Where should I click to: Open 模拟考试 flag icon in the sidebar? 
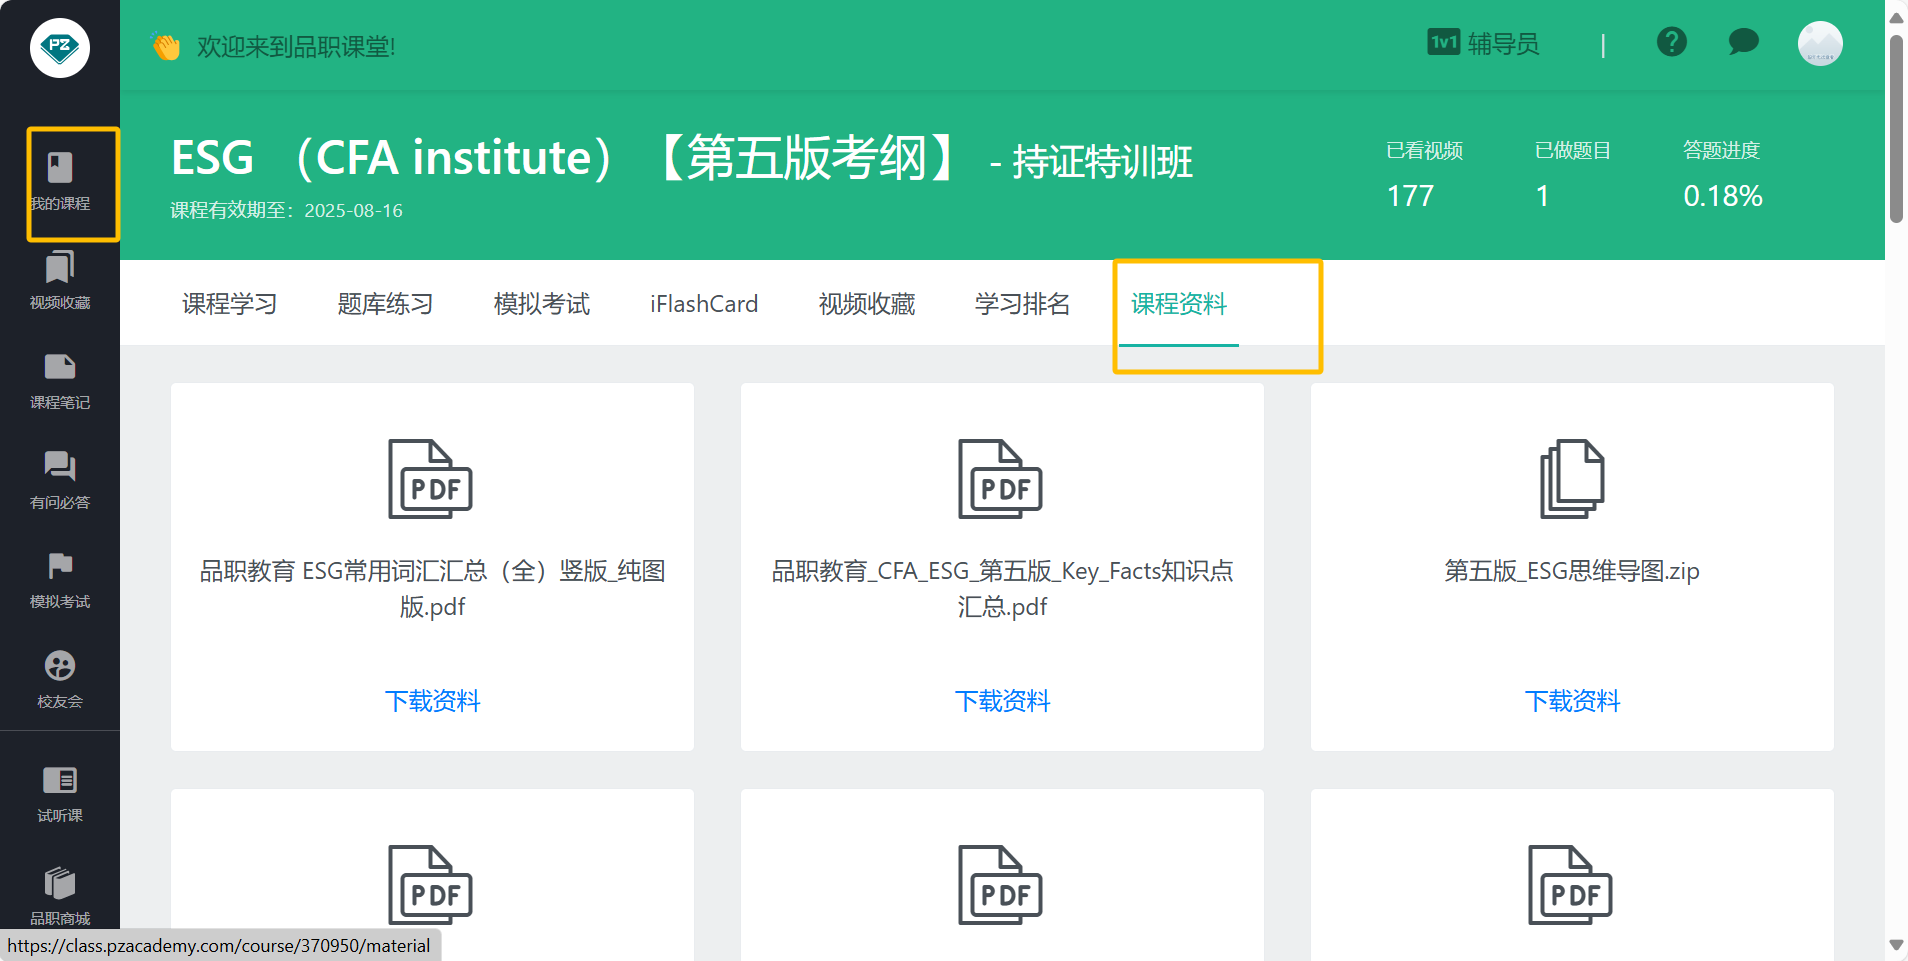click(60, 566)
